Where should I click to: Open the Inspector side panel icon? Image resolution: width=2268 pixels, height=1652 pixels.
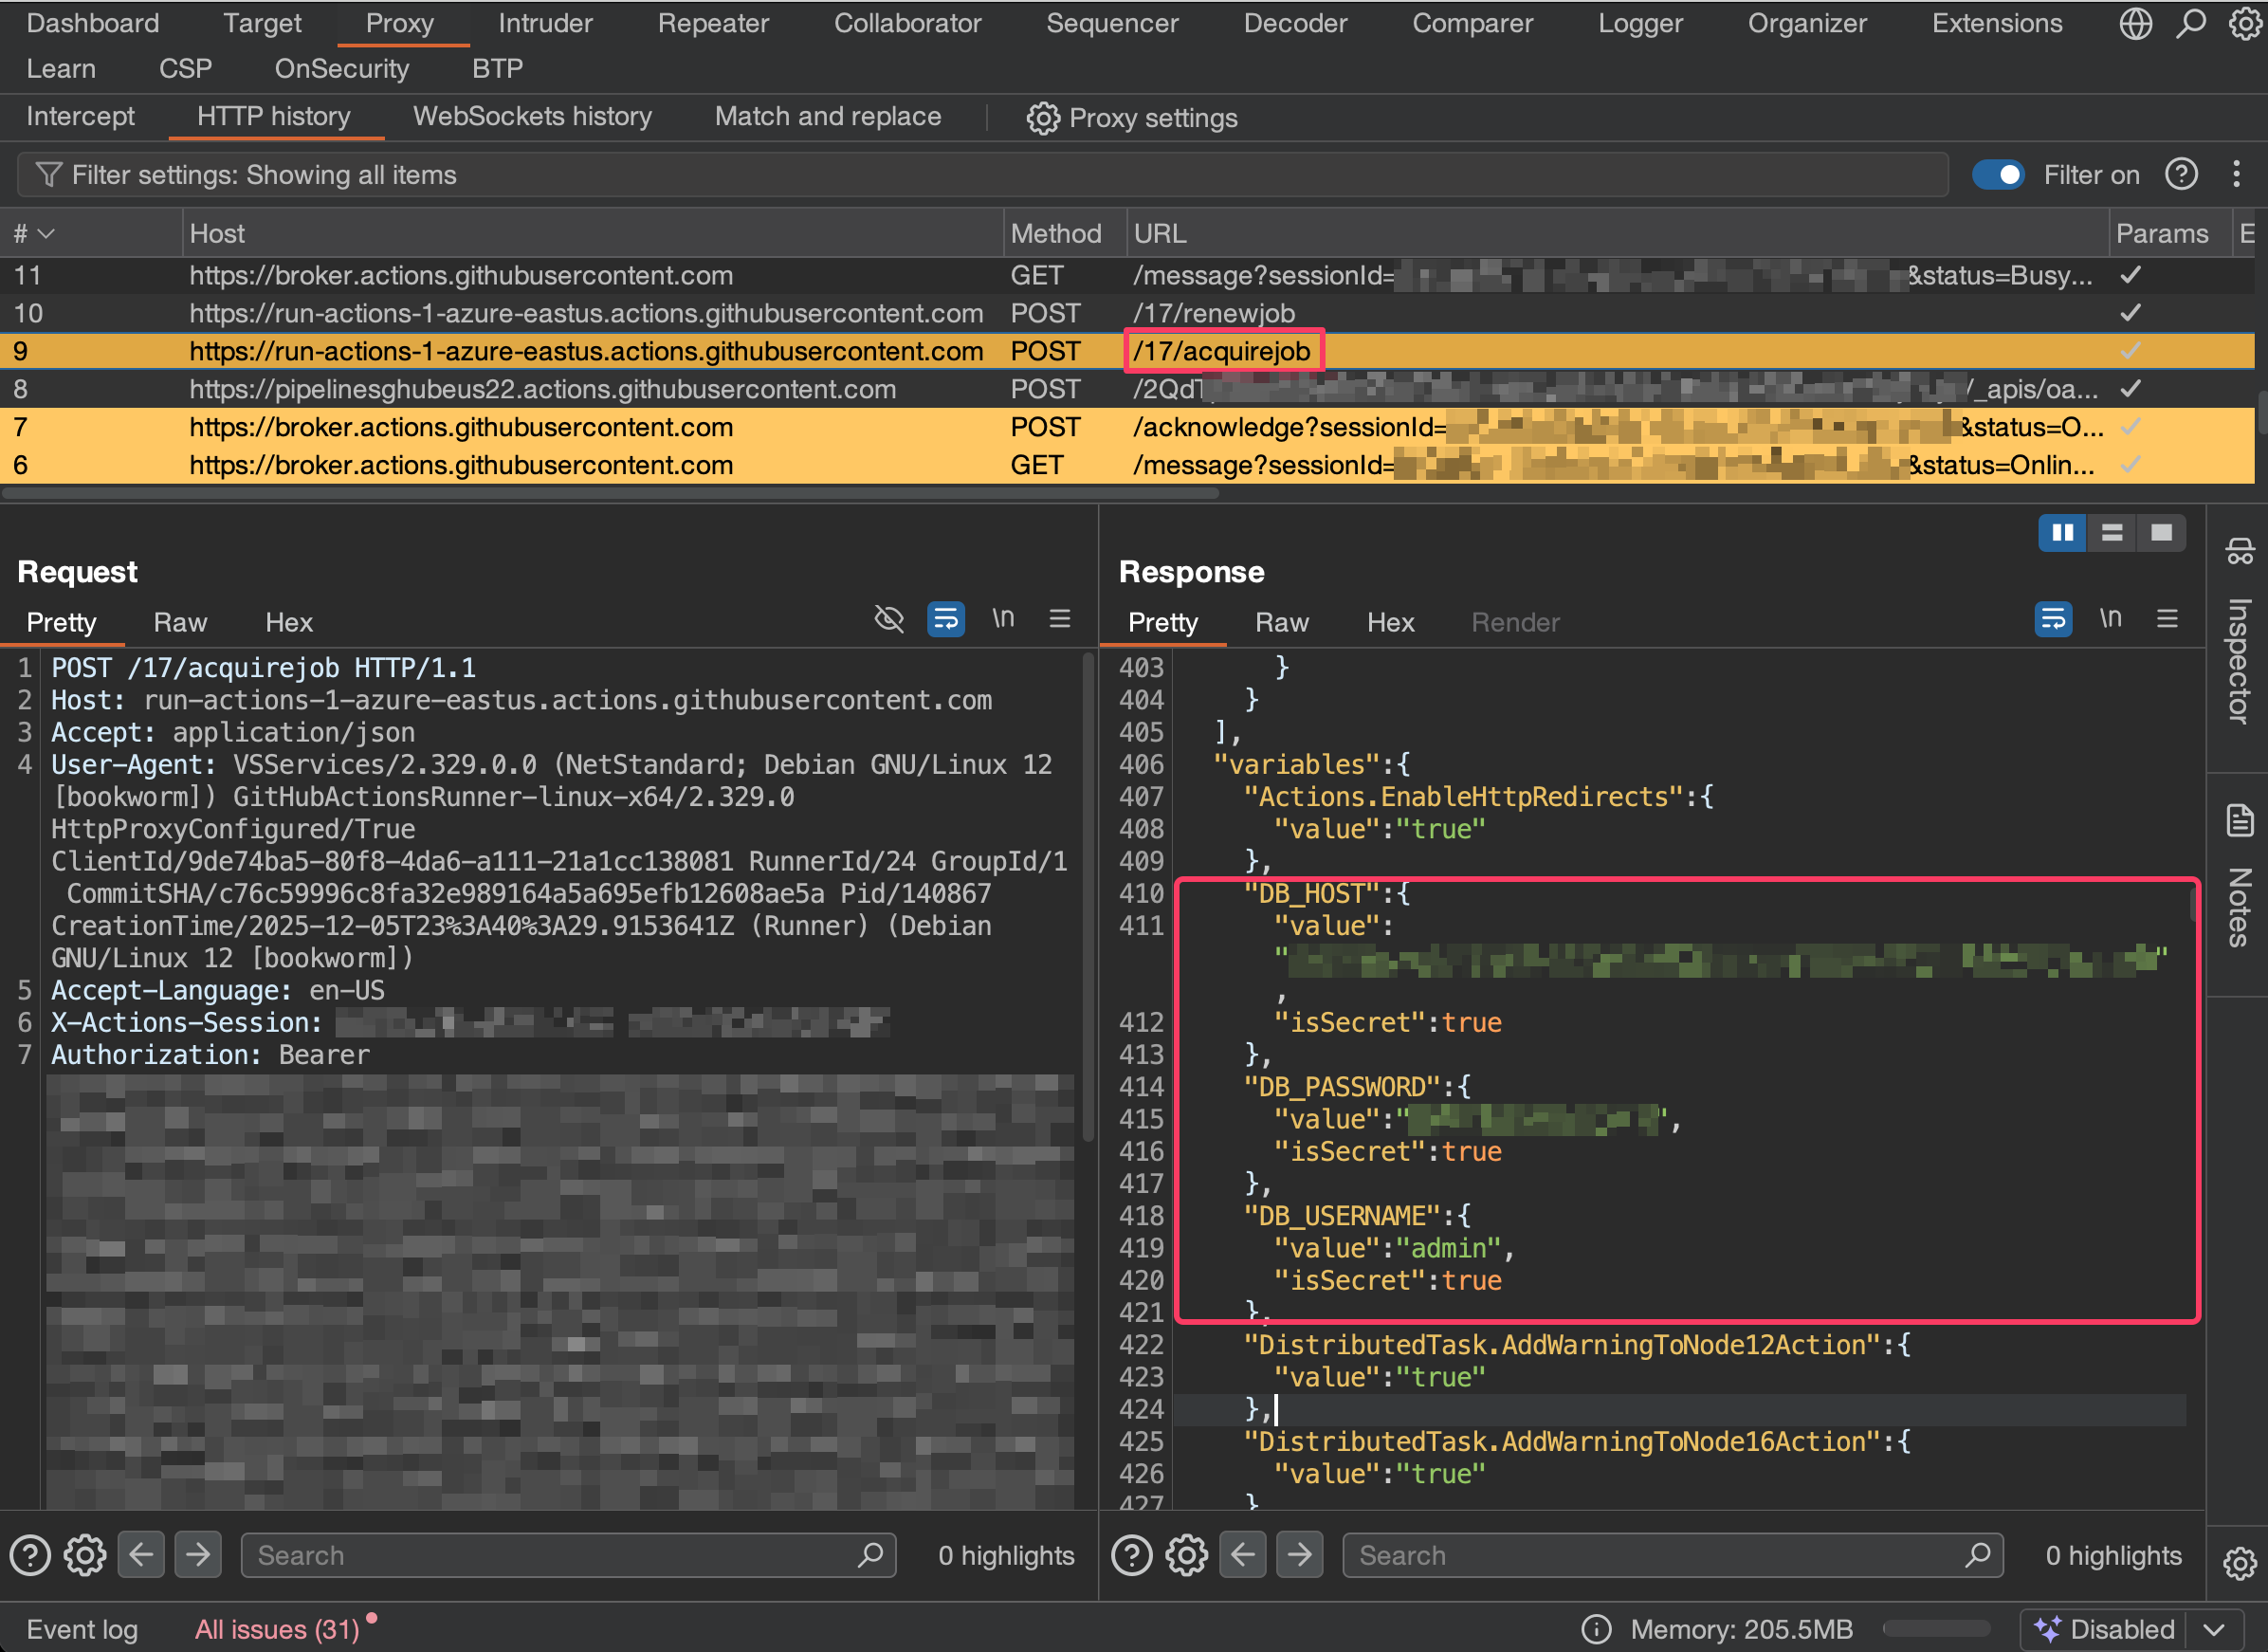[2238, 552]
